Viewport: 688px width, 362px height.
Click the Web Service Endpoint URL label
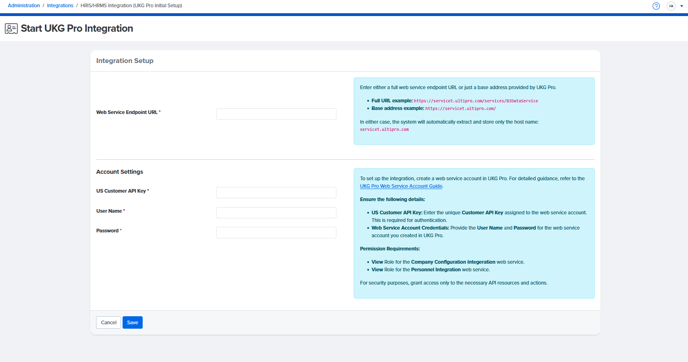127,112
